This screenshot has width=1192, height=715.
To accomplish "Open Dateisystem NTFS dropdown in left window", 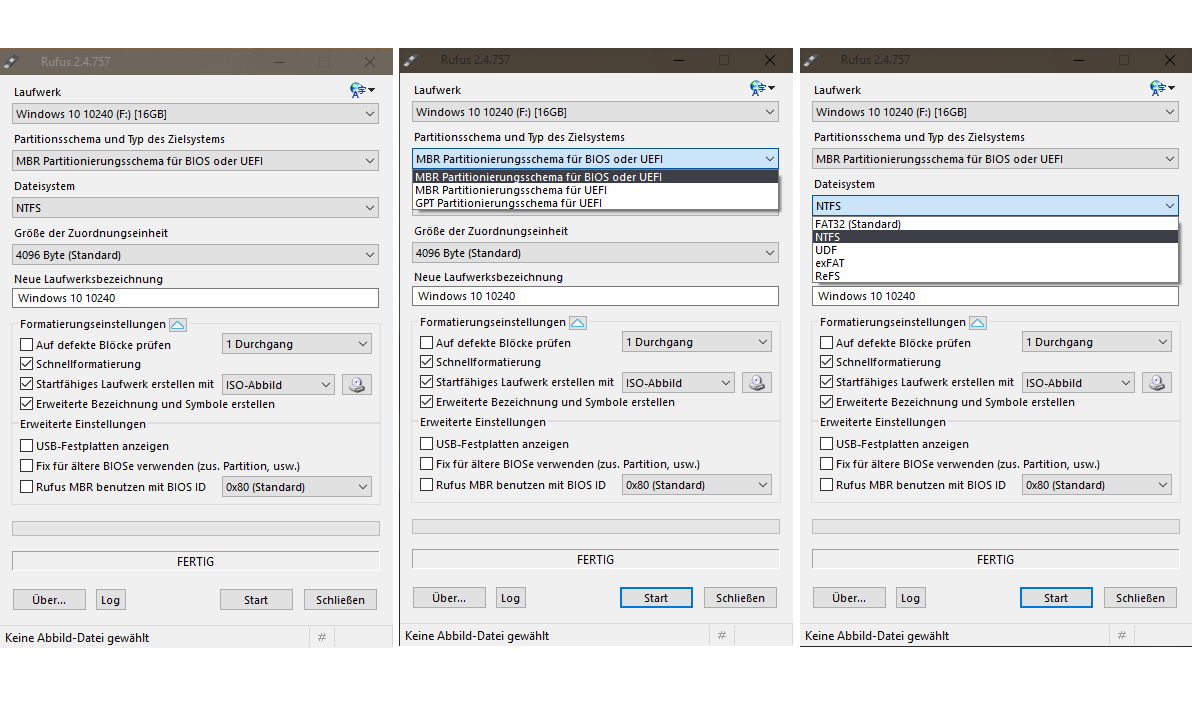I will click(x=195, y=208).
